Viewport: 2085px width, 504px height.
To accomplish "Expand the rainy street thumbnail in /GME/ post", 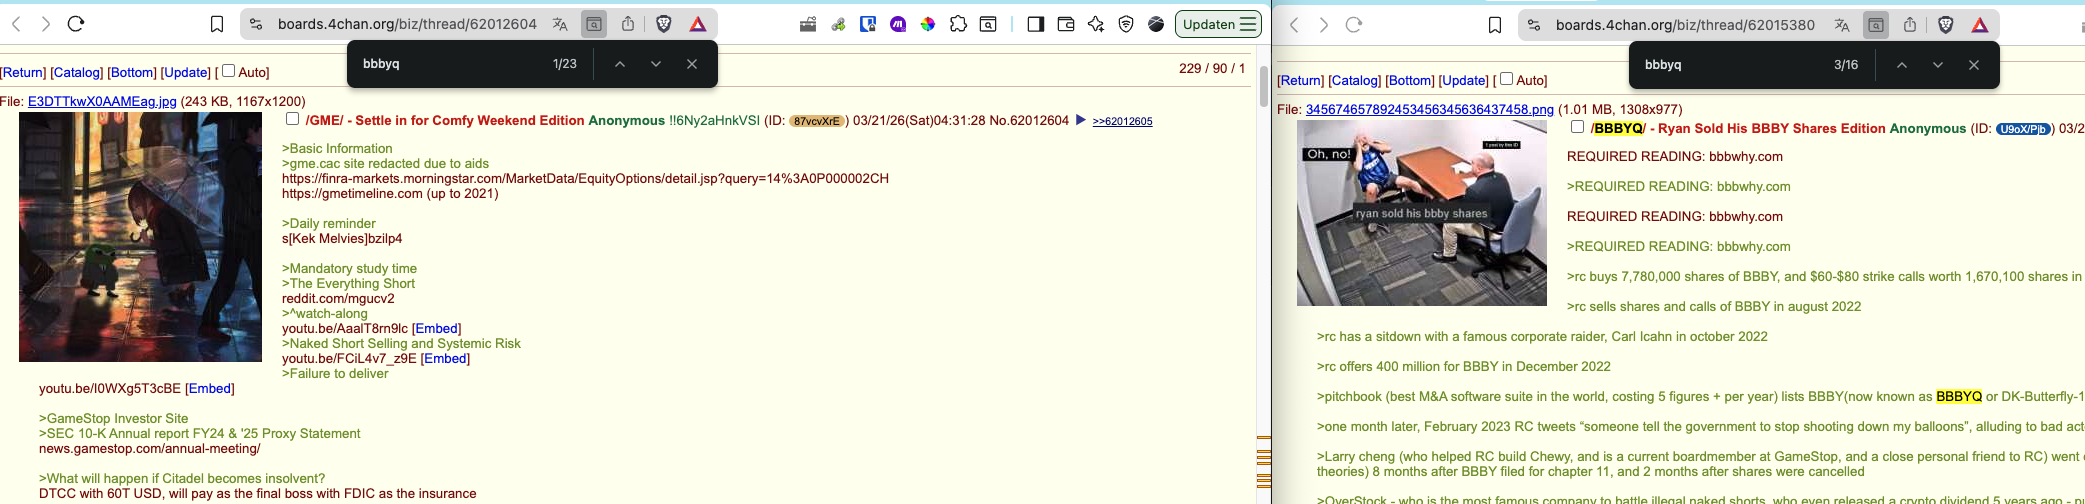I will click(x=140, y=237).
